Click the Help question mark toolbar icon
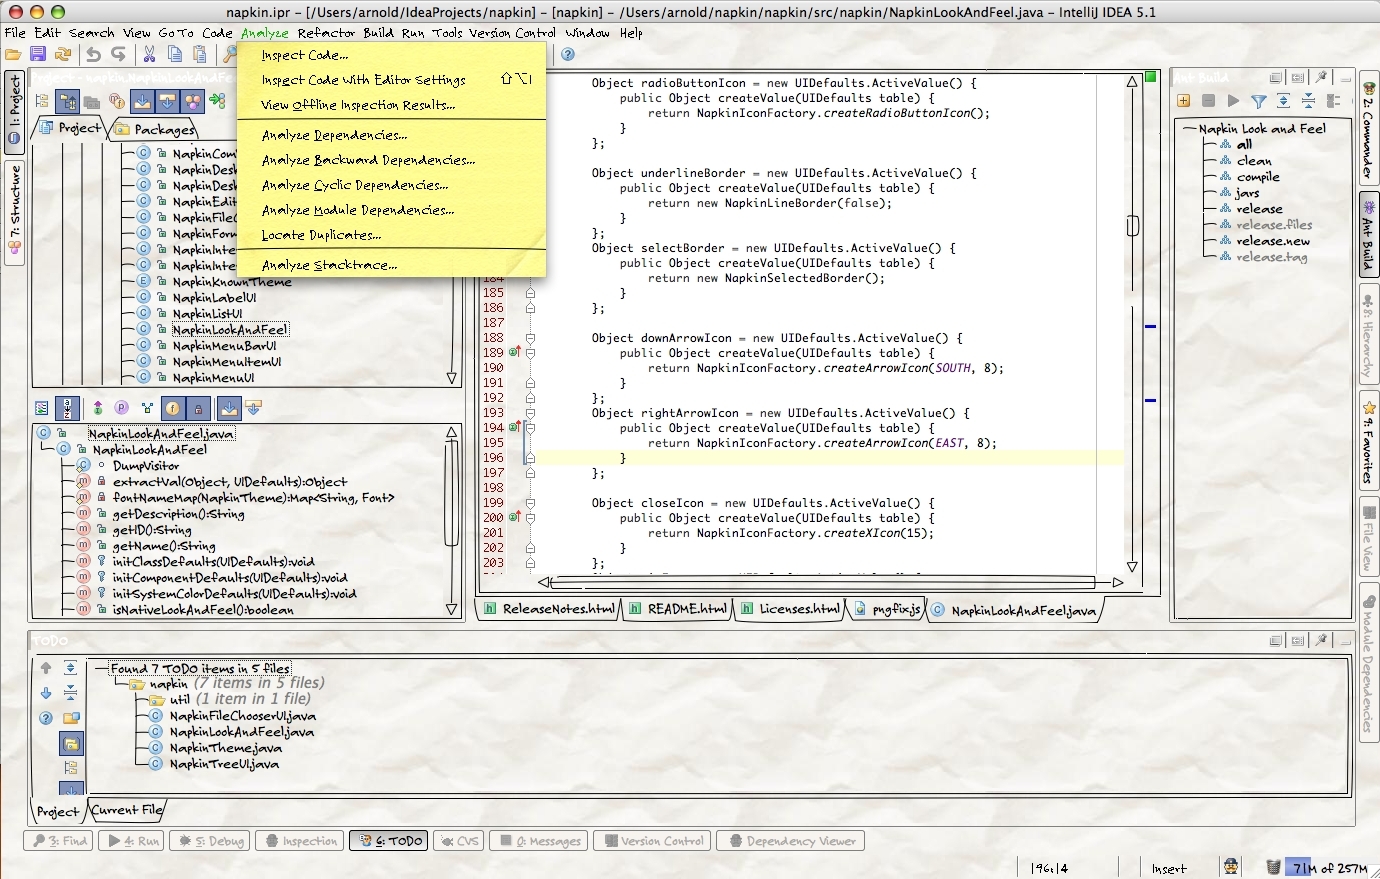This screenshot has height=879, width=1380. pyautogui.click(x=568, y=54)
